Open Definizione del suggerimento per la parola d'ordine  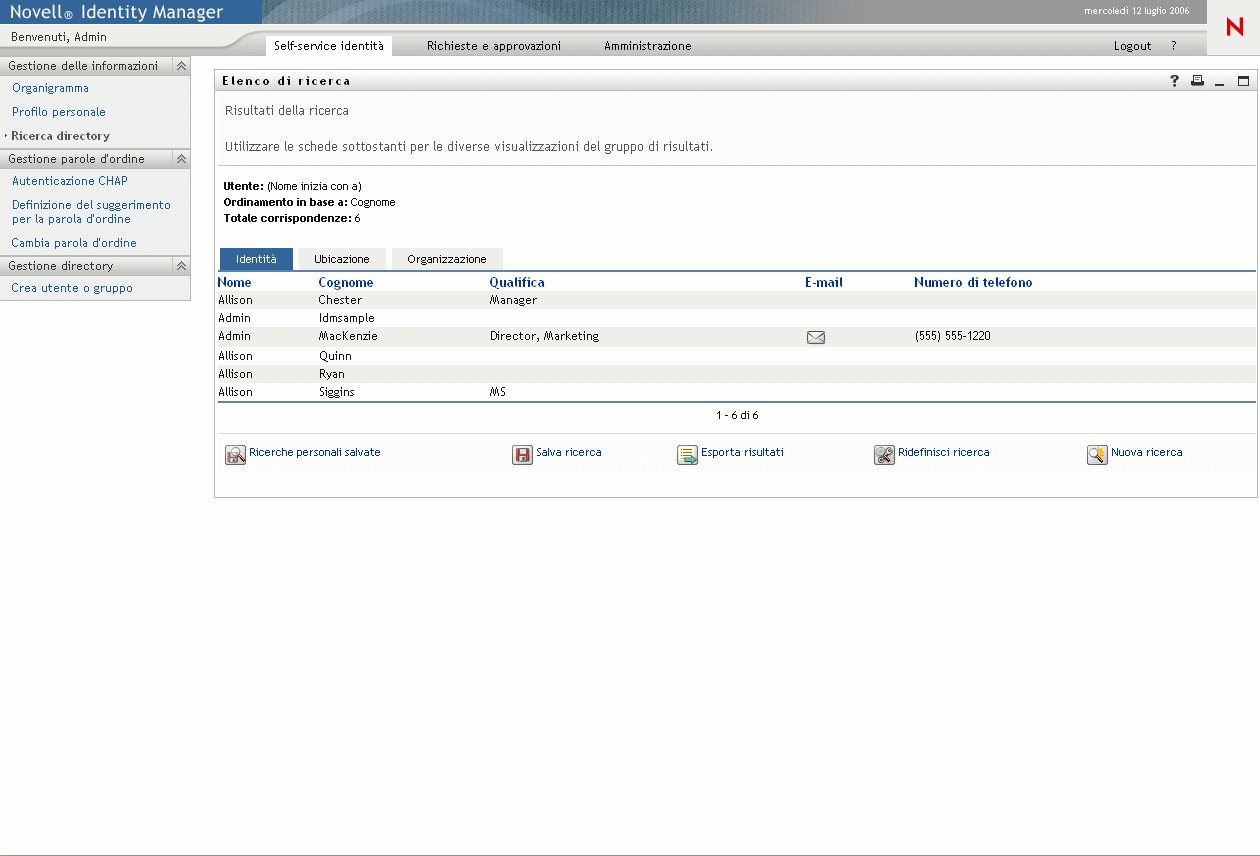(91, 212)
